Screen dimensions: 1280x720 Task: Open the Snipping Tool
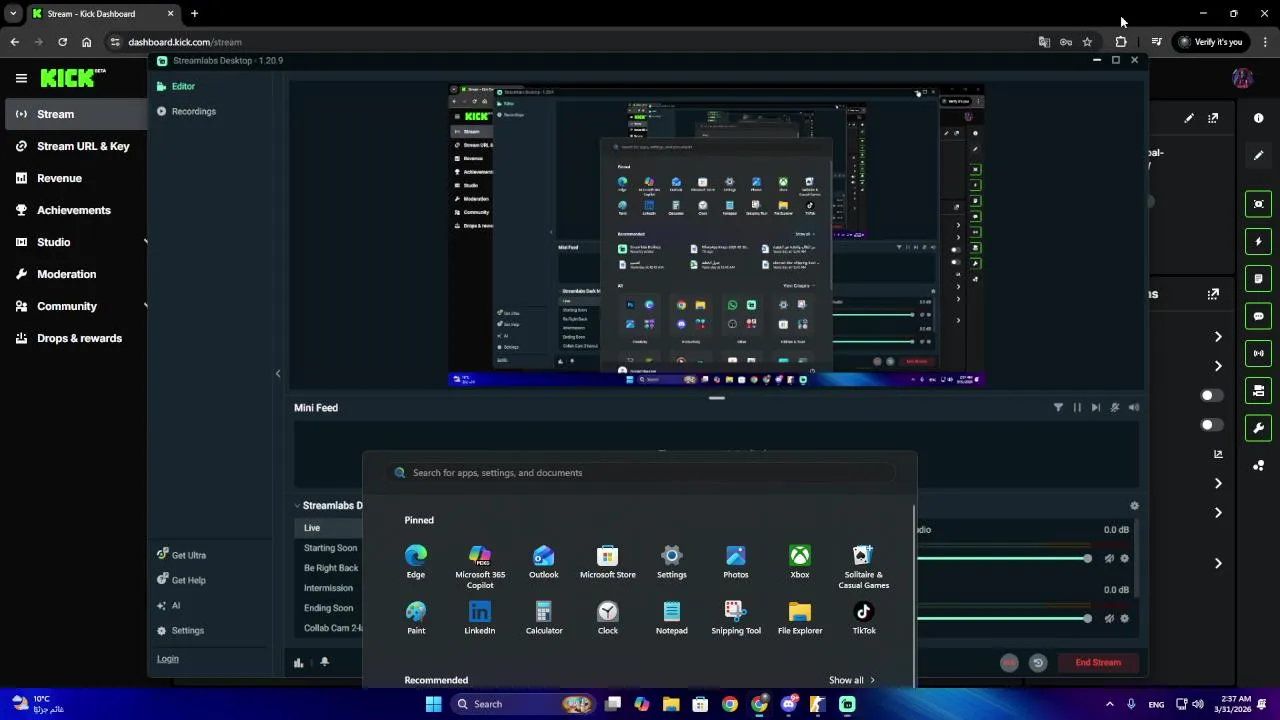click(736, 618)
